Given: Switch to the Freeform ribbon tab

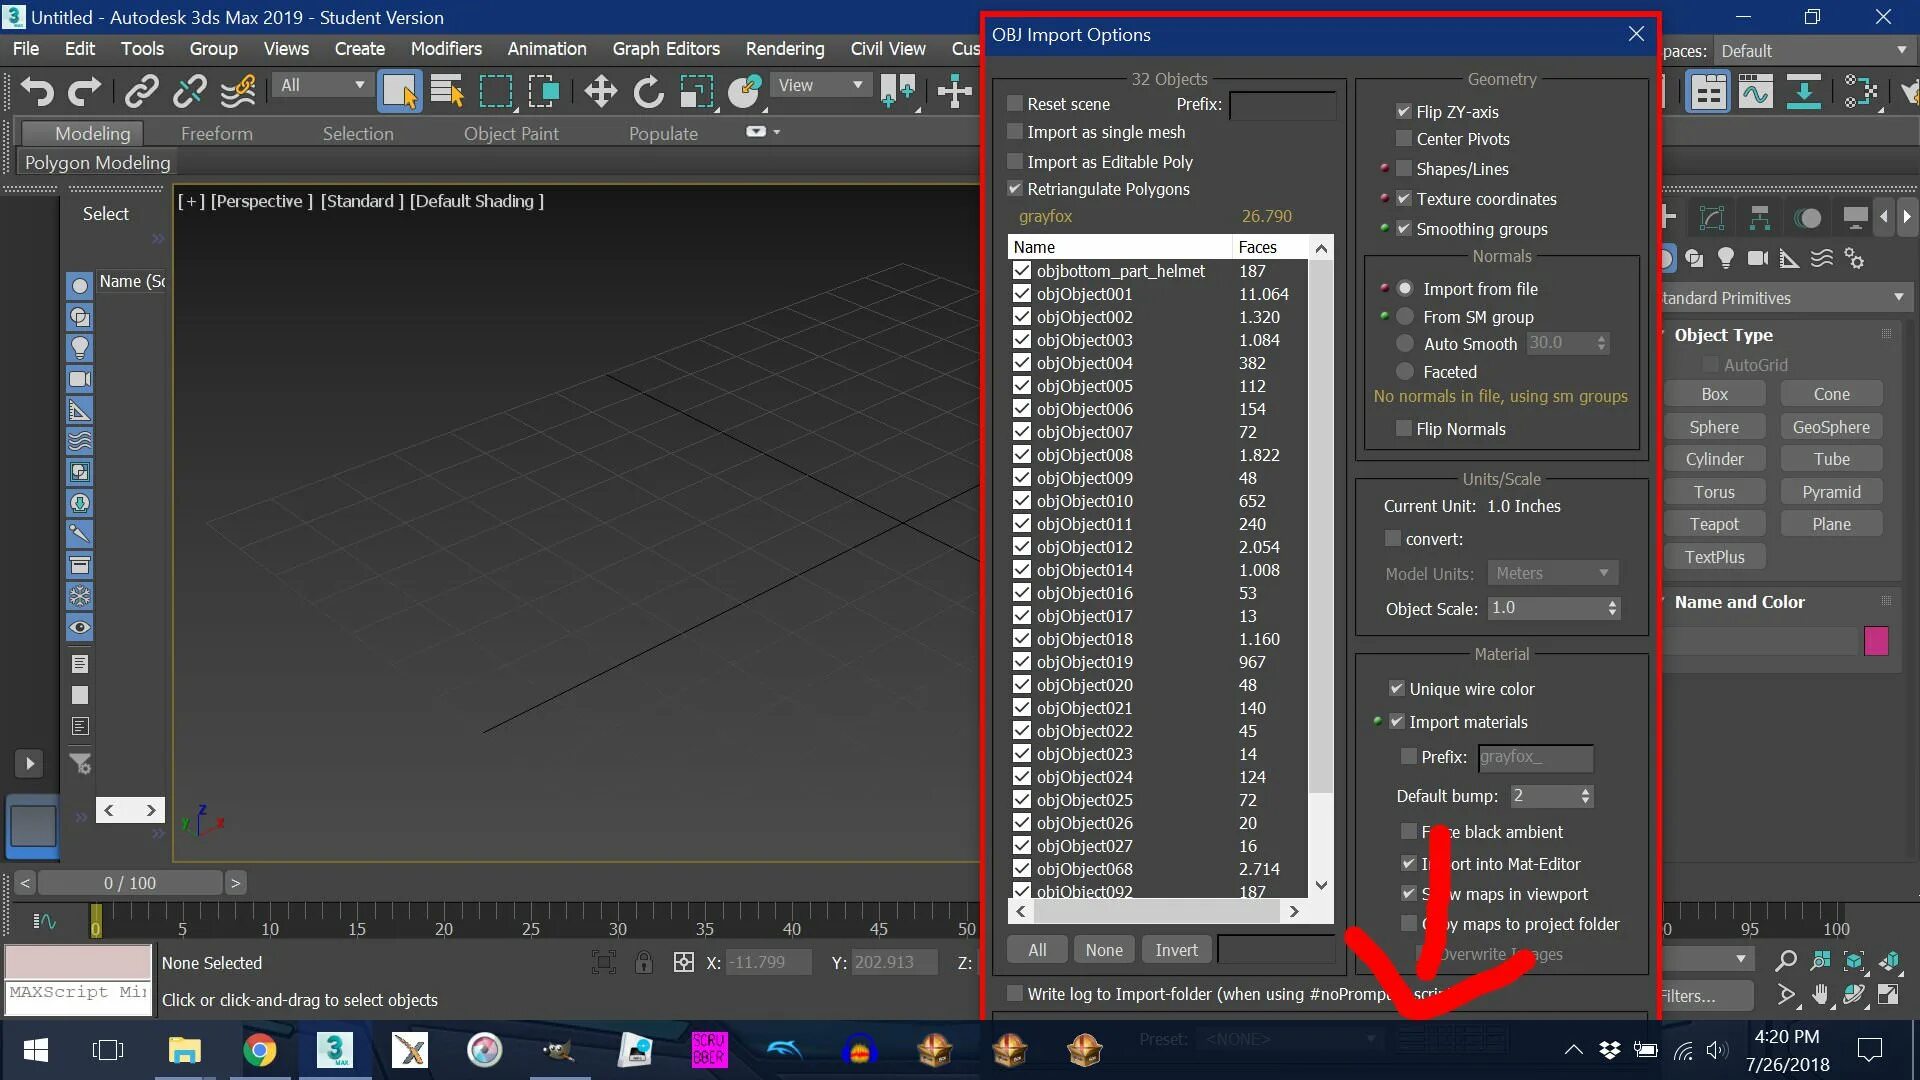Looking at the screenshot, I should (x=216, y=133).
